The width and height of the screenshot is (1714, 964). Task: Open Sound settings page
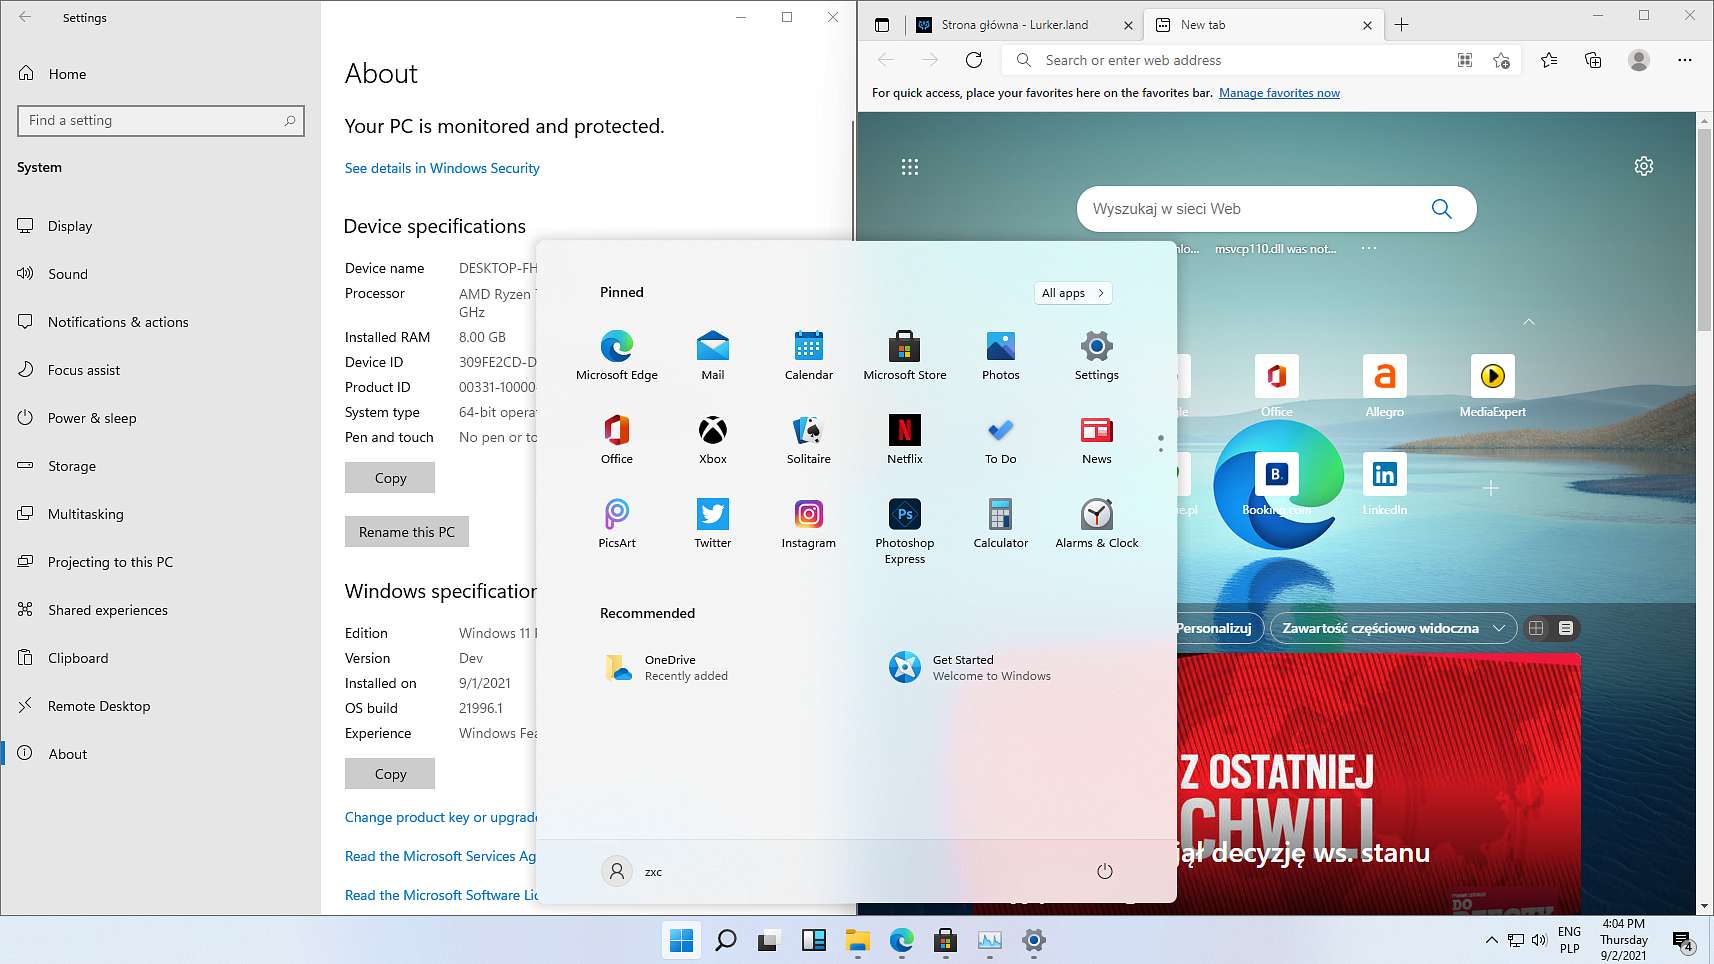(x=160, y=274)
